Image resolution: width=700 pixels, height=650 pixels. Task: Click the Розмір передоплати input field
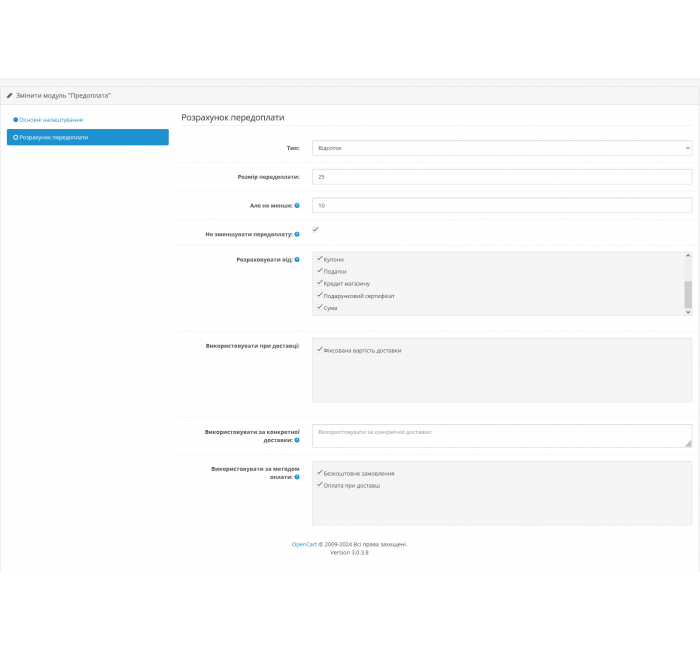click(502, 177)
